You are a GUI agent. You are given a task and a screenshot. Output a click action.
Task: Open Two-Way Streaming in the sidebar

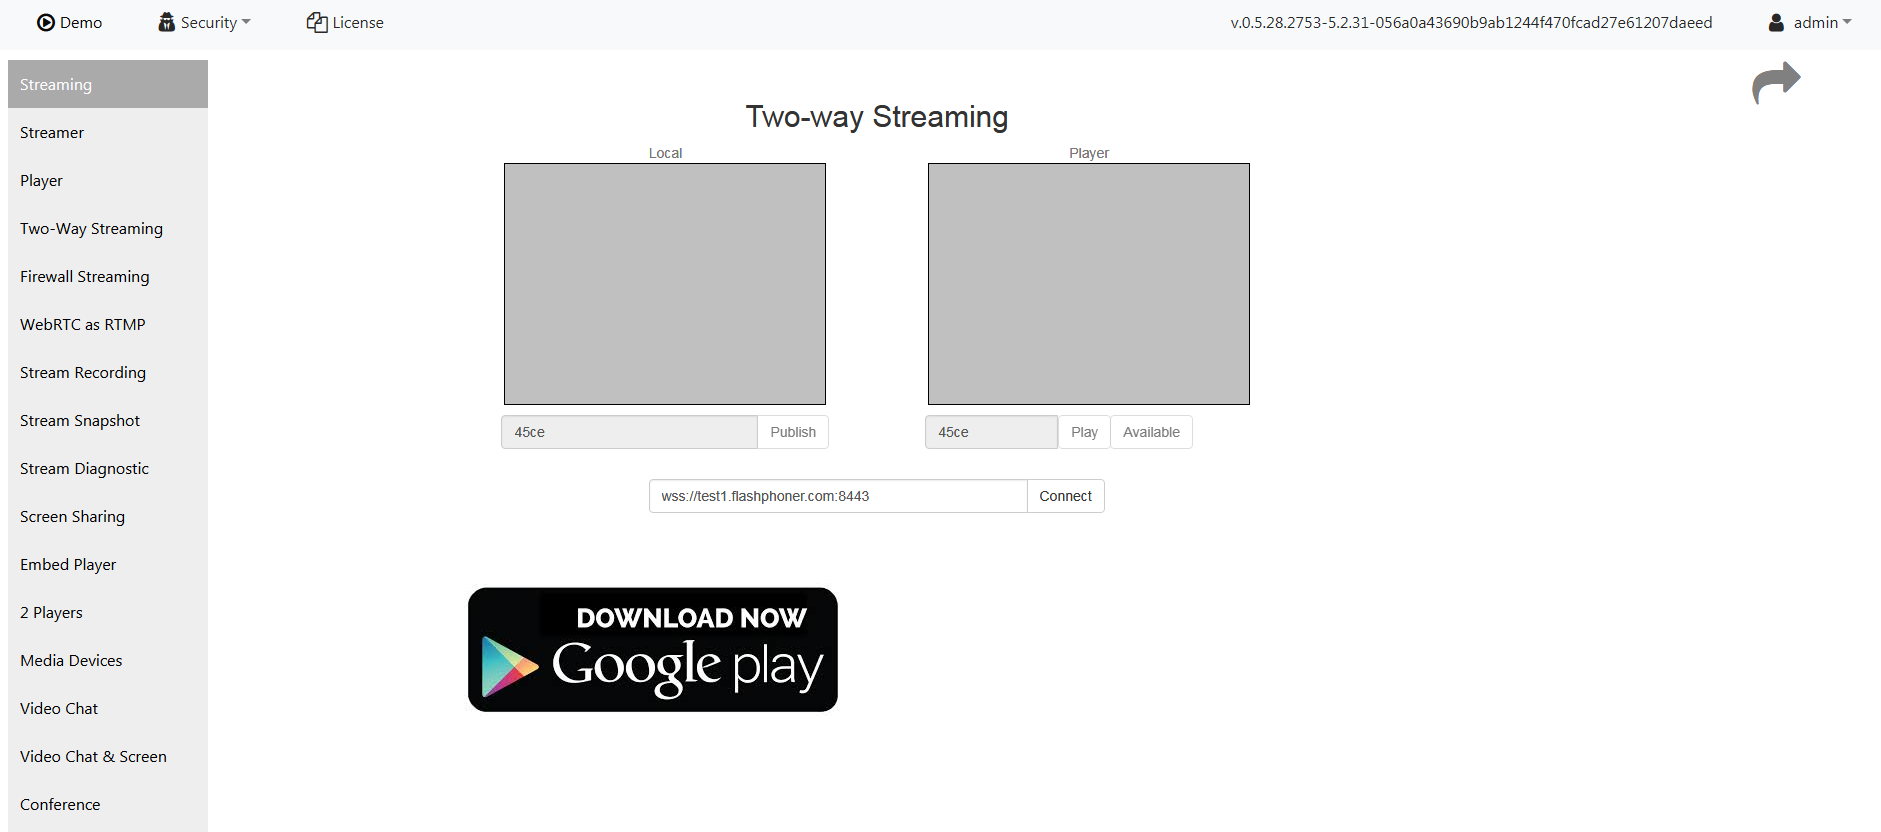(91, 229)
